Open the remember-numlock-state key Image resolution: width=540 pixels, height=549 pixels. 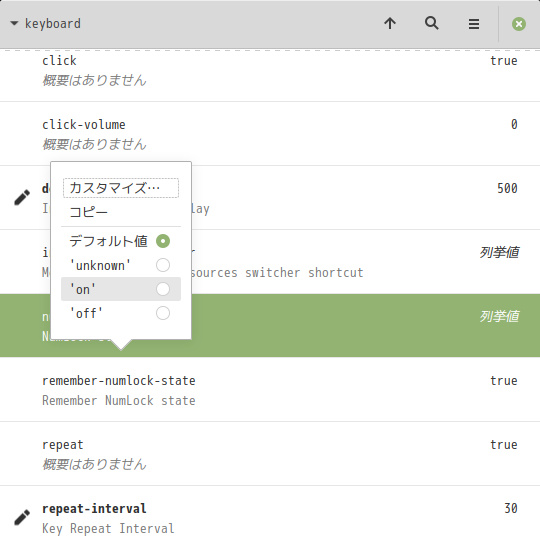tap(270, 390)
